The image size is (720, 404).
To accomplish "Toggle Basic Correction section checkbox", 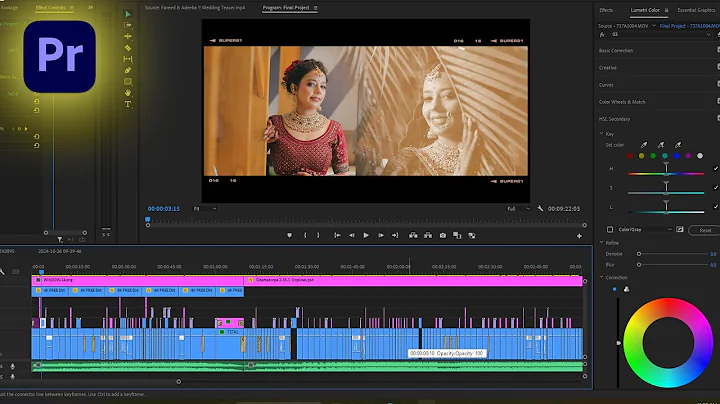I will [x=718, y=49].
